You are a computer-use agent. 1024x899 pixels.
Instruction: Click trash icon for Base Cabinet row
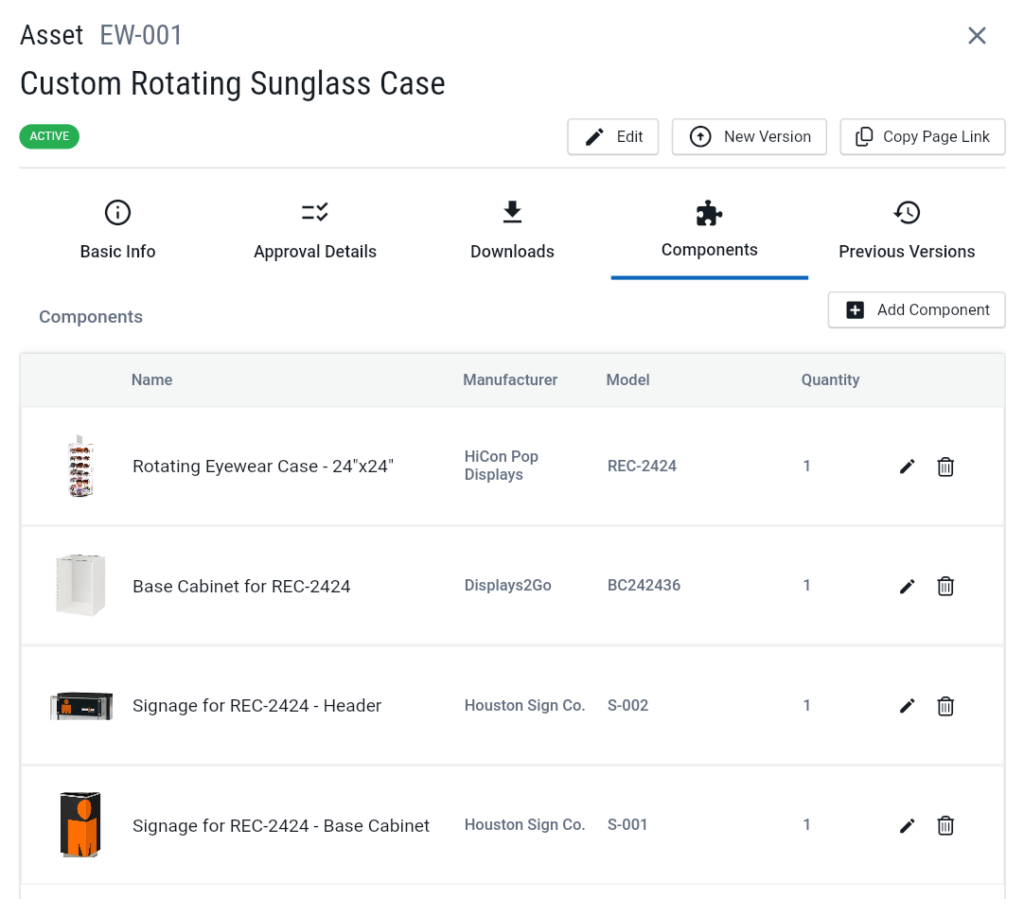click(945, 587)
